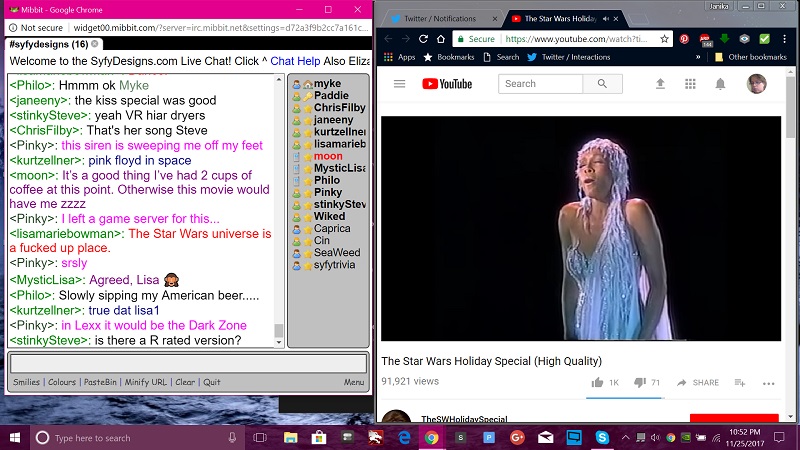Click the Share arrow under the video
Viewport: 800px width, 450px height.
point(682,382)
